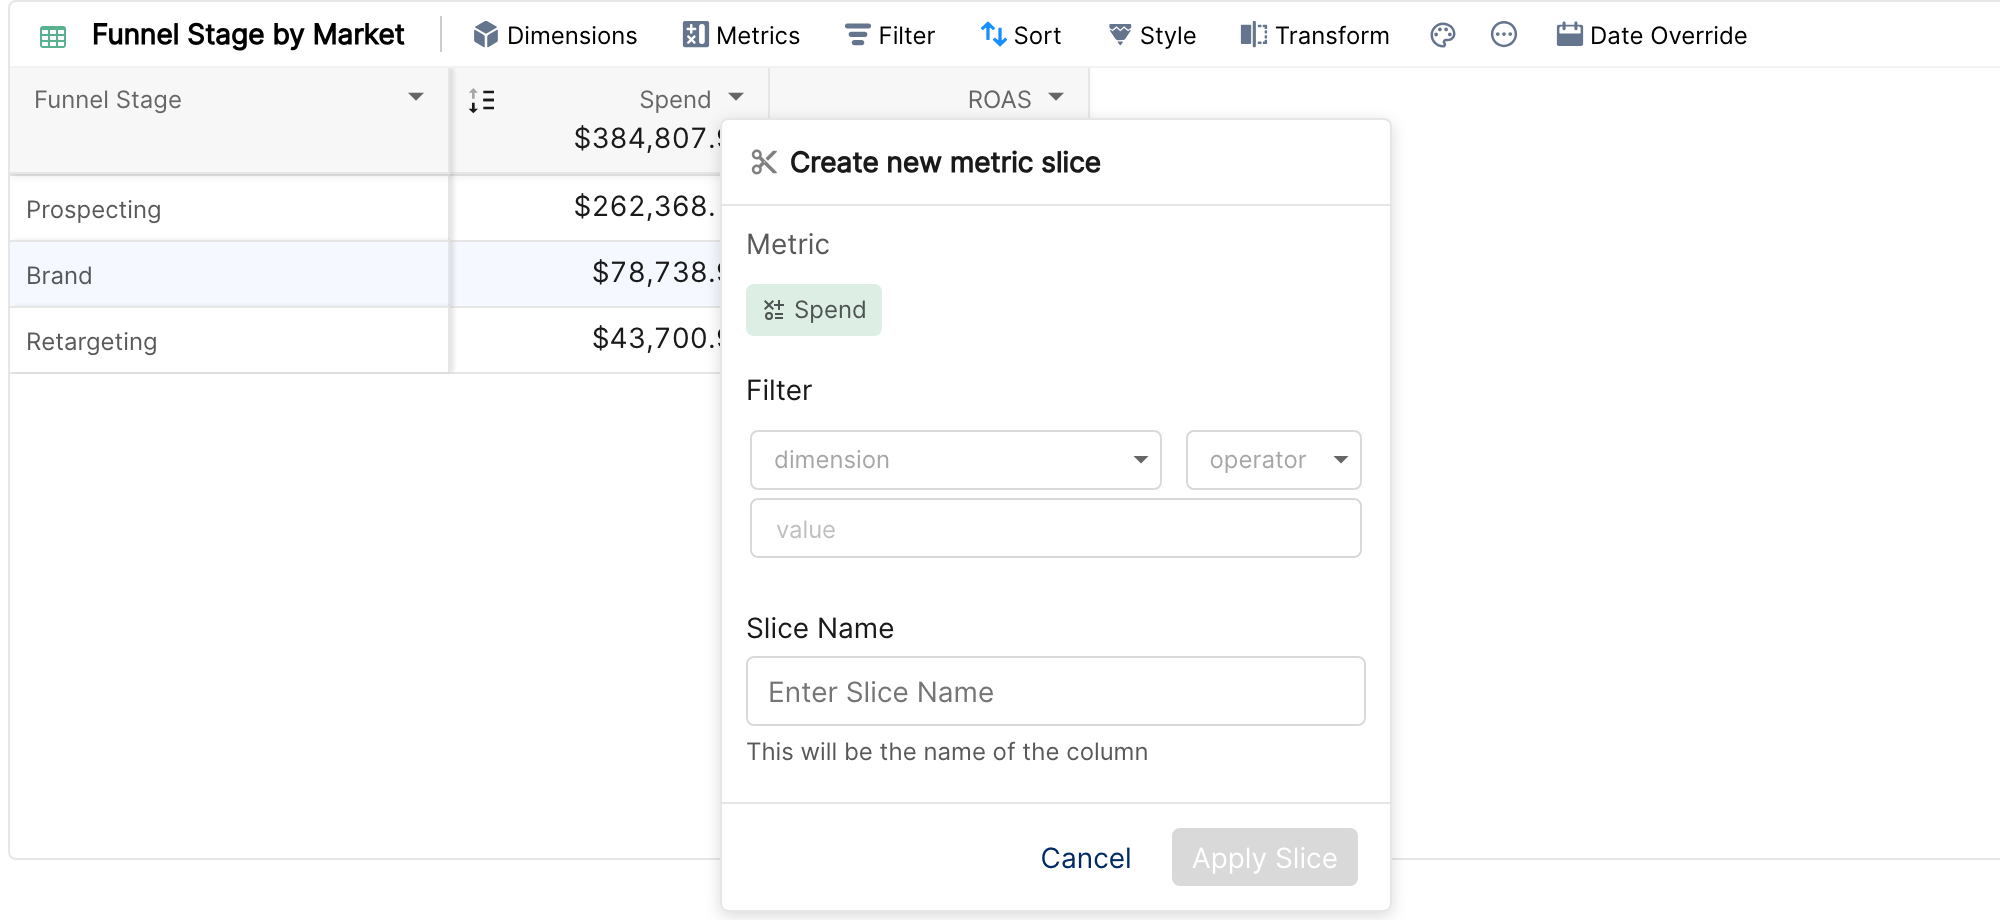Open the color palette icon
The height and width of the screenshot is (920, 2000).
pyautogui.click(x=1442, y=35)
